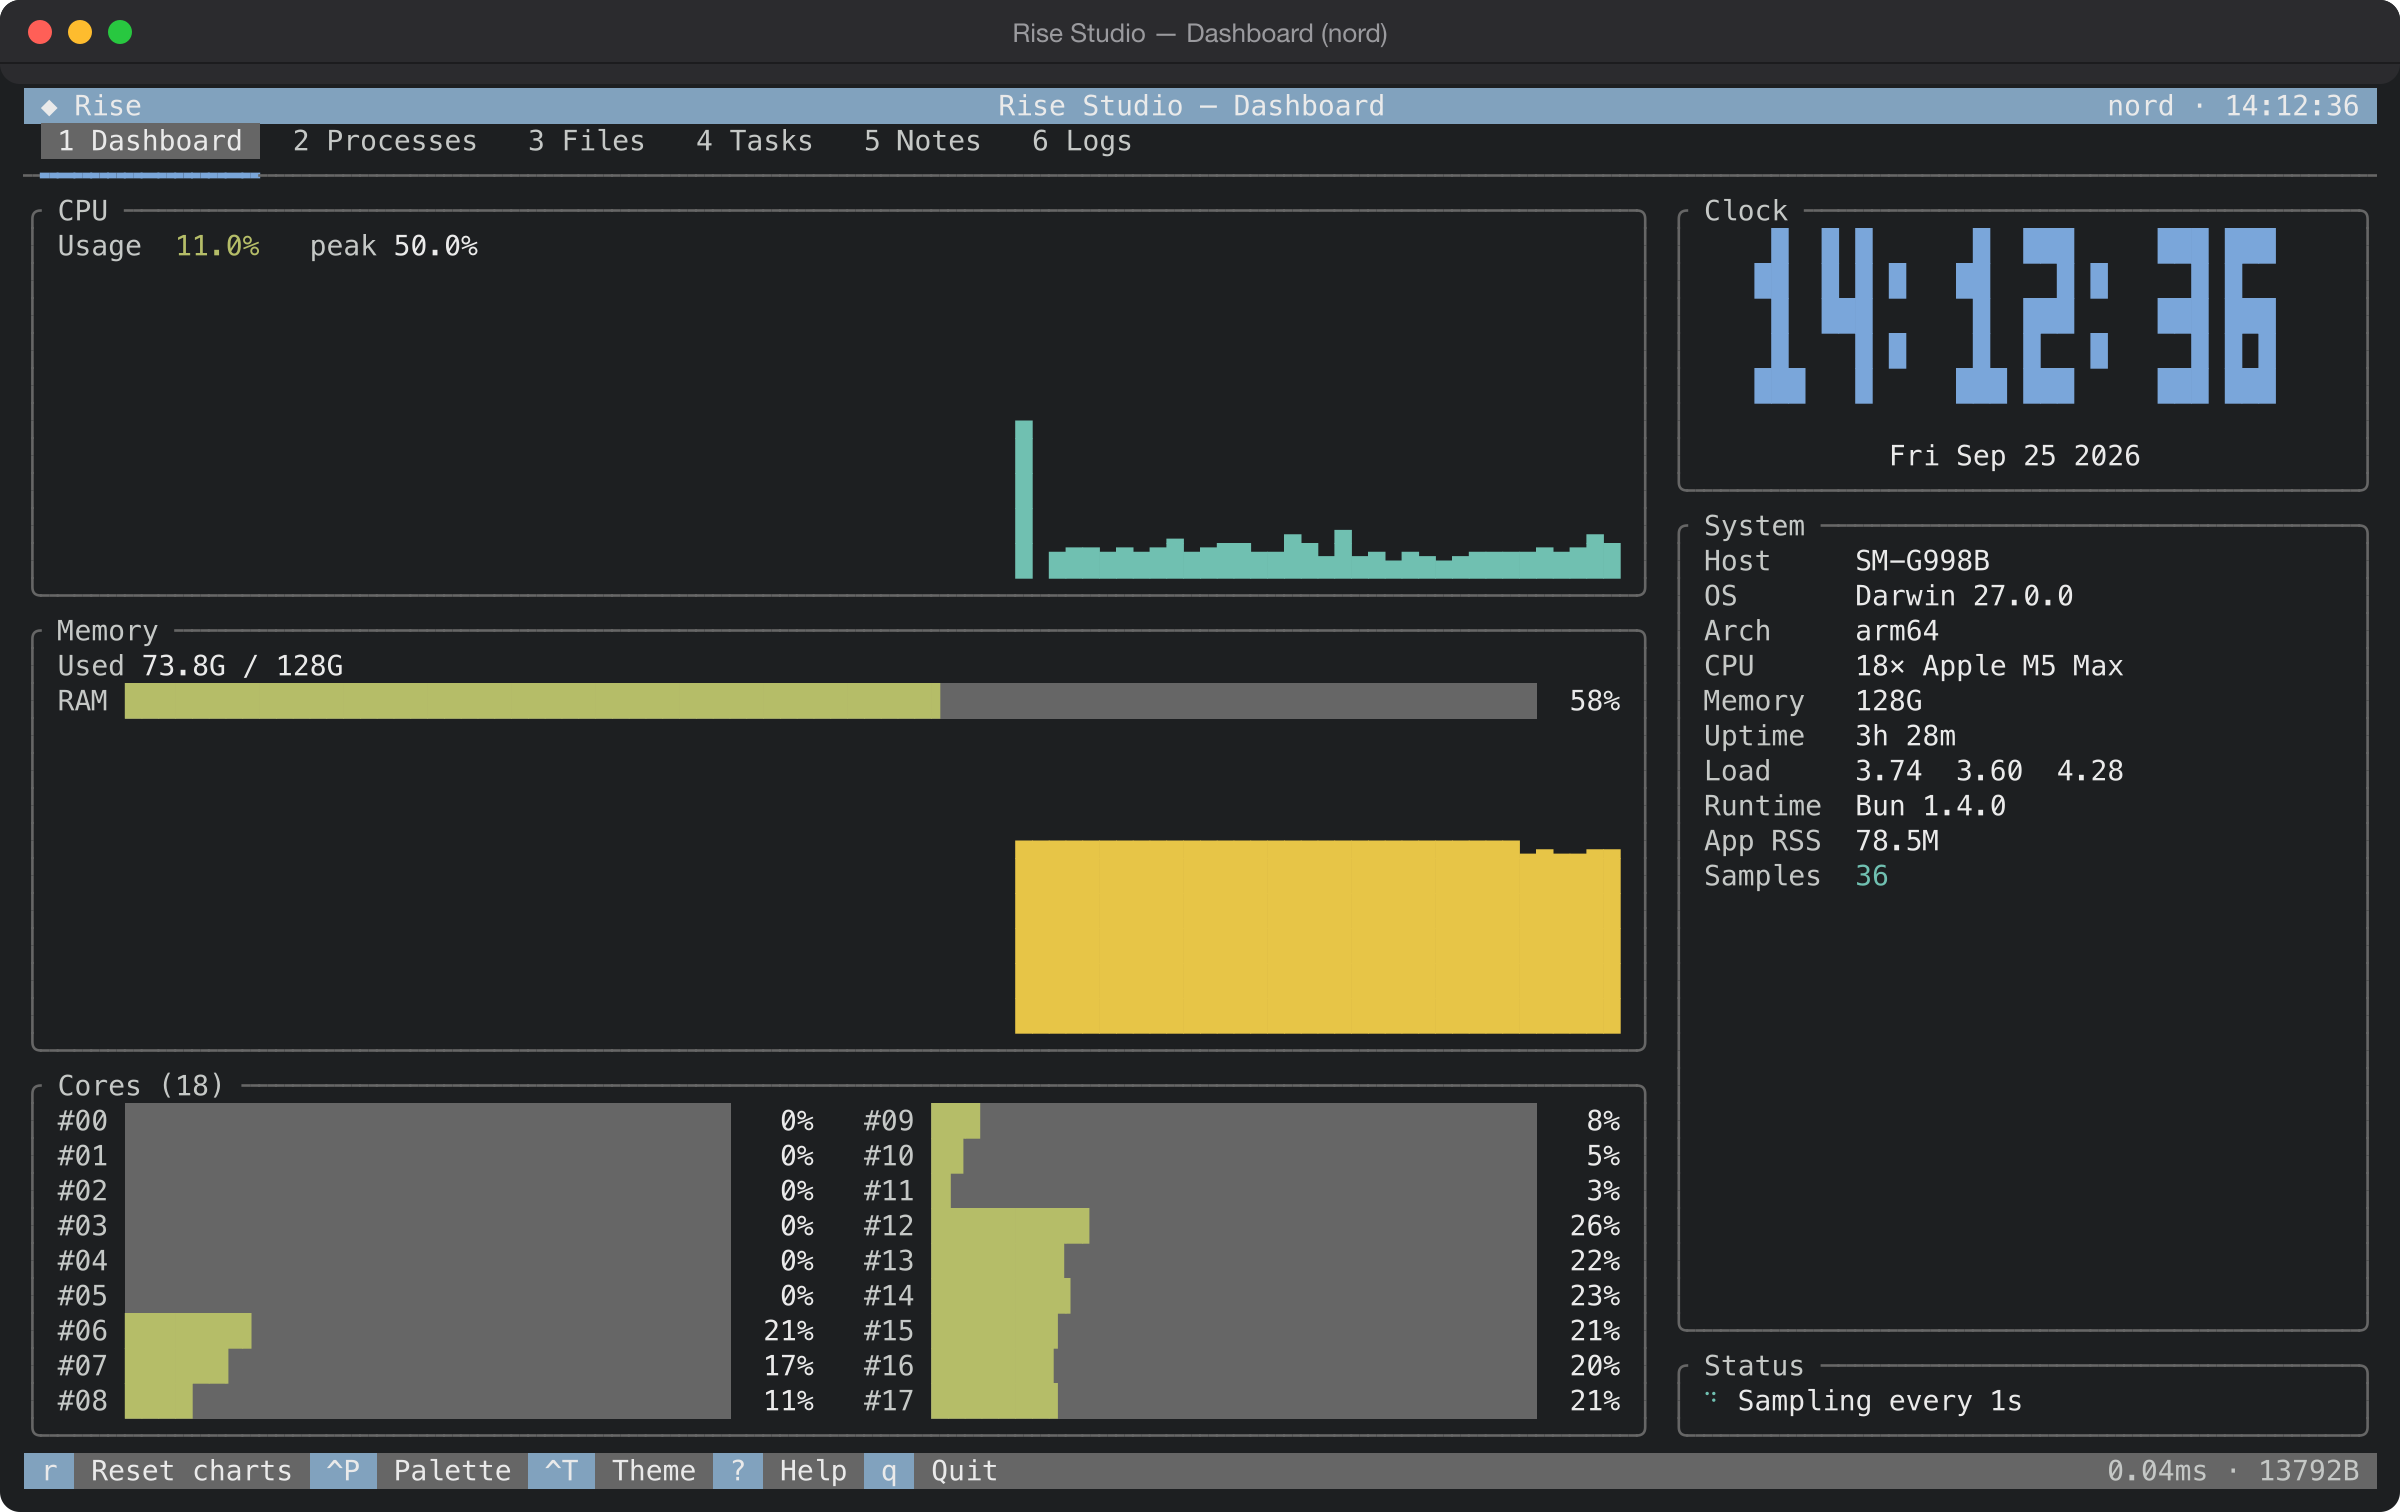Open the Theme switcher

point(654,1470)
